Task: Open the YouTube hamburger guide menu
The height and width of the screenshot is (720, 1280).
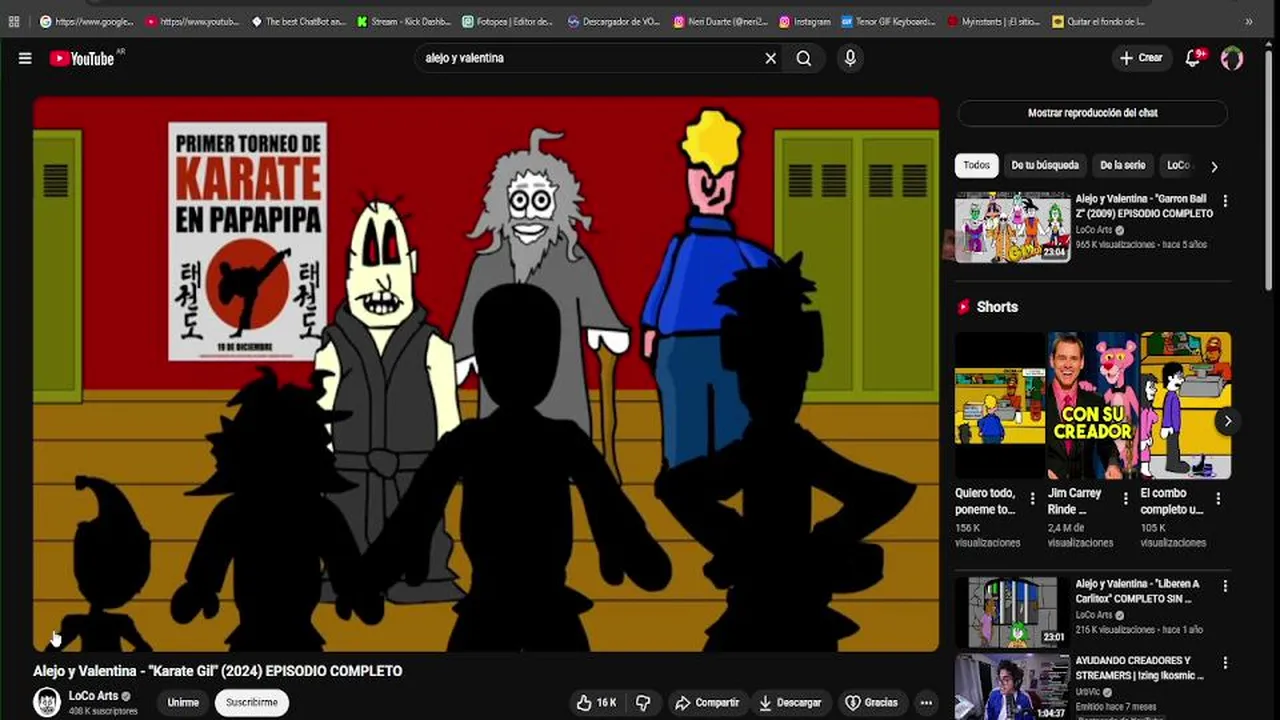Action: tap(25, 58)
